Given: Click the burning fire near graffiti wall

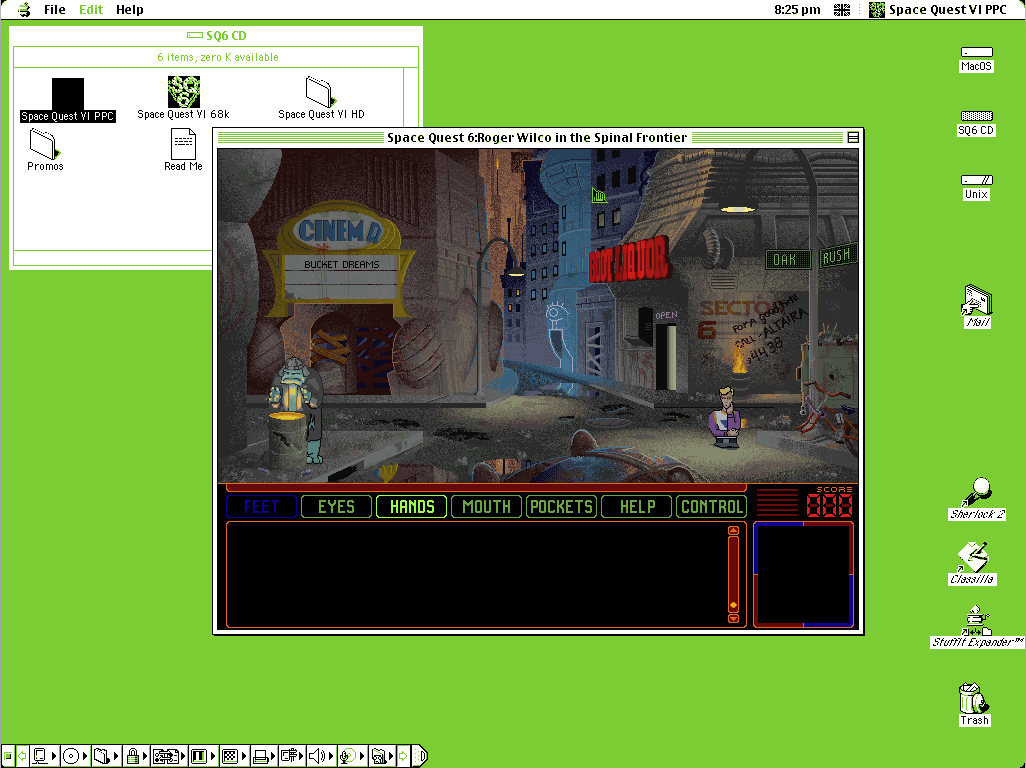Looking at the screenshot, I should [x=739, y=362].
